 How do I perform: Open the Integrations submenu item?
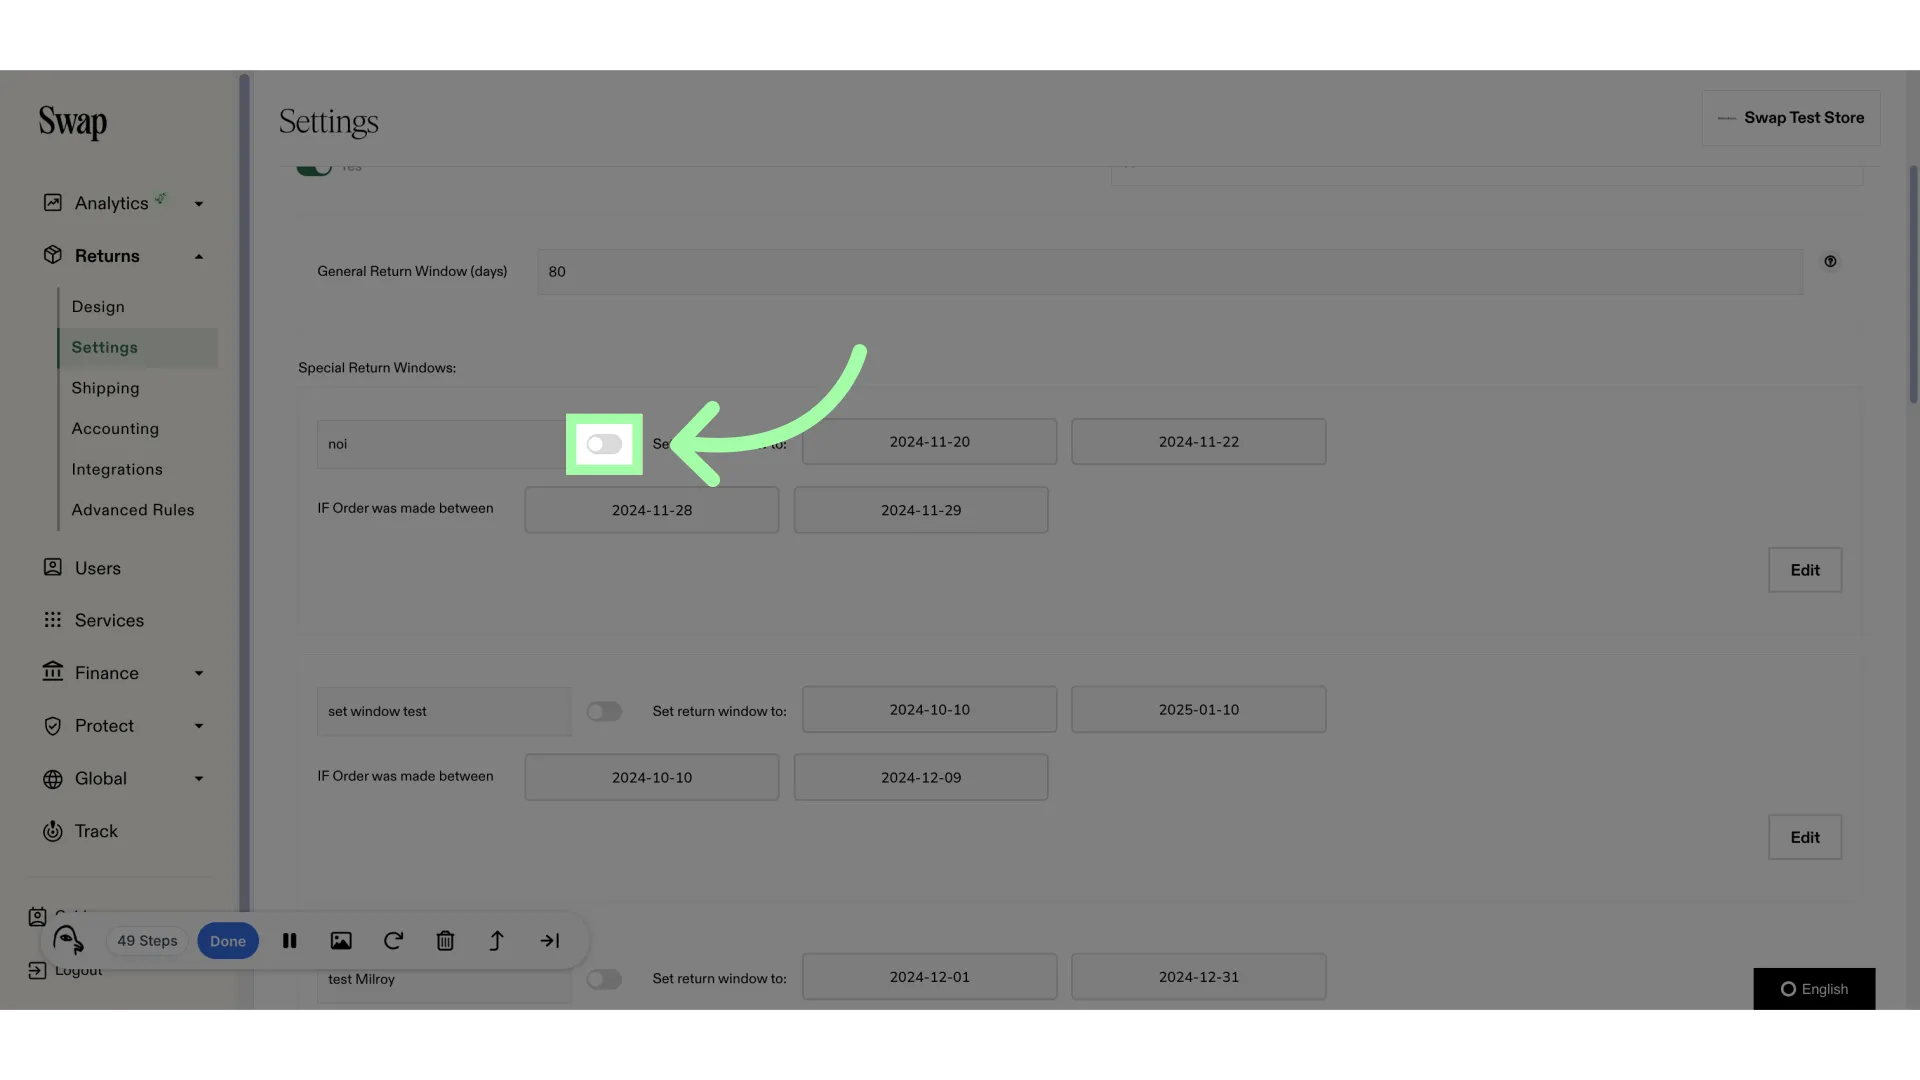coord(117,469)
